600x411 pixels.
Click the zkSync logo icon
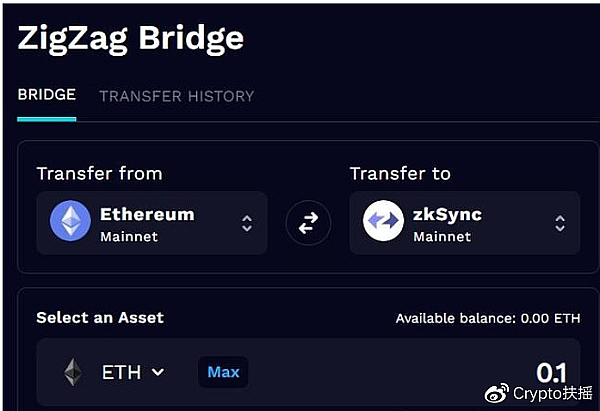point(383,220)
